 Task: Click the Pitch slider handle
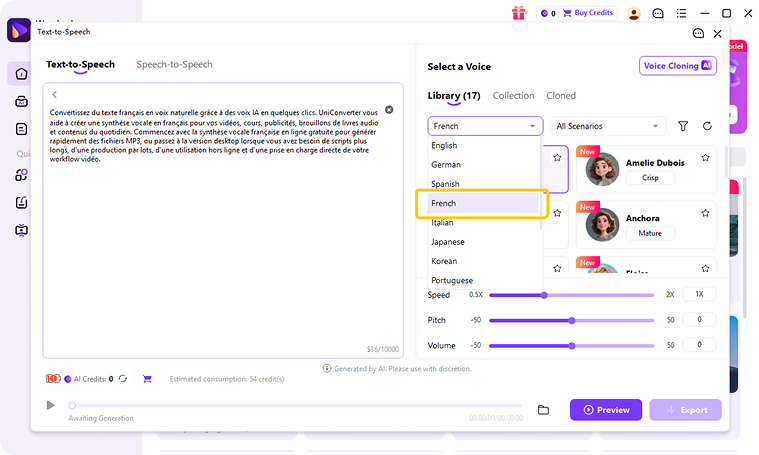[x=572, y=320]
